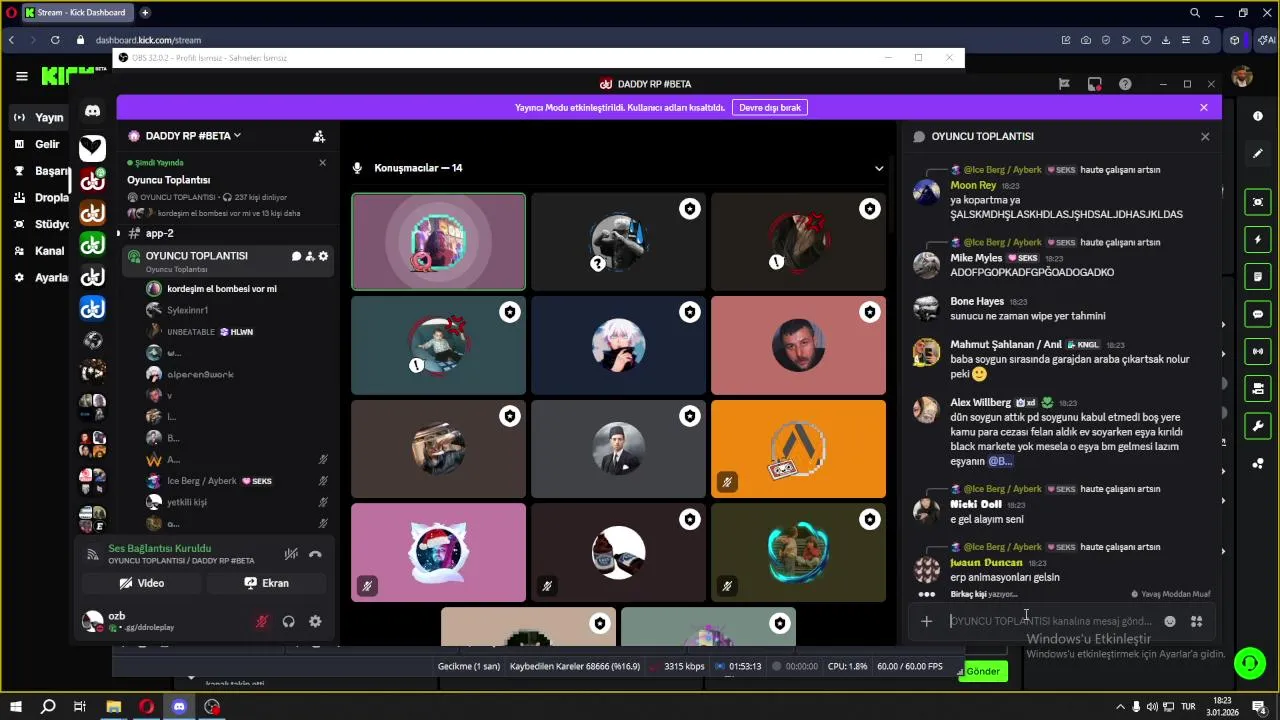1280x720 pixels.
Task: Open emoji picker in chat box
Action: (1170, 621)
